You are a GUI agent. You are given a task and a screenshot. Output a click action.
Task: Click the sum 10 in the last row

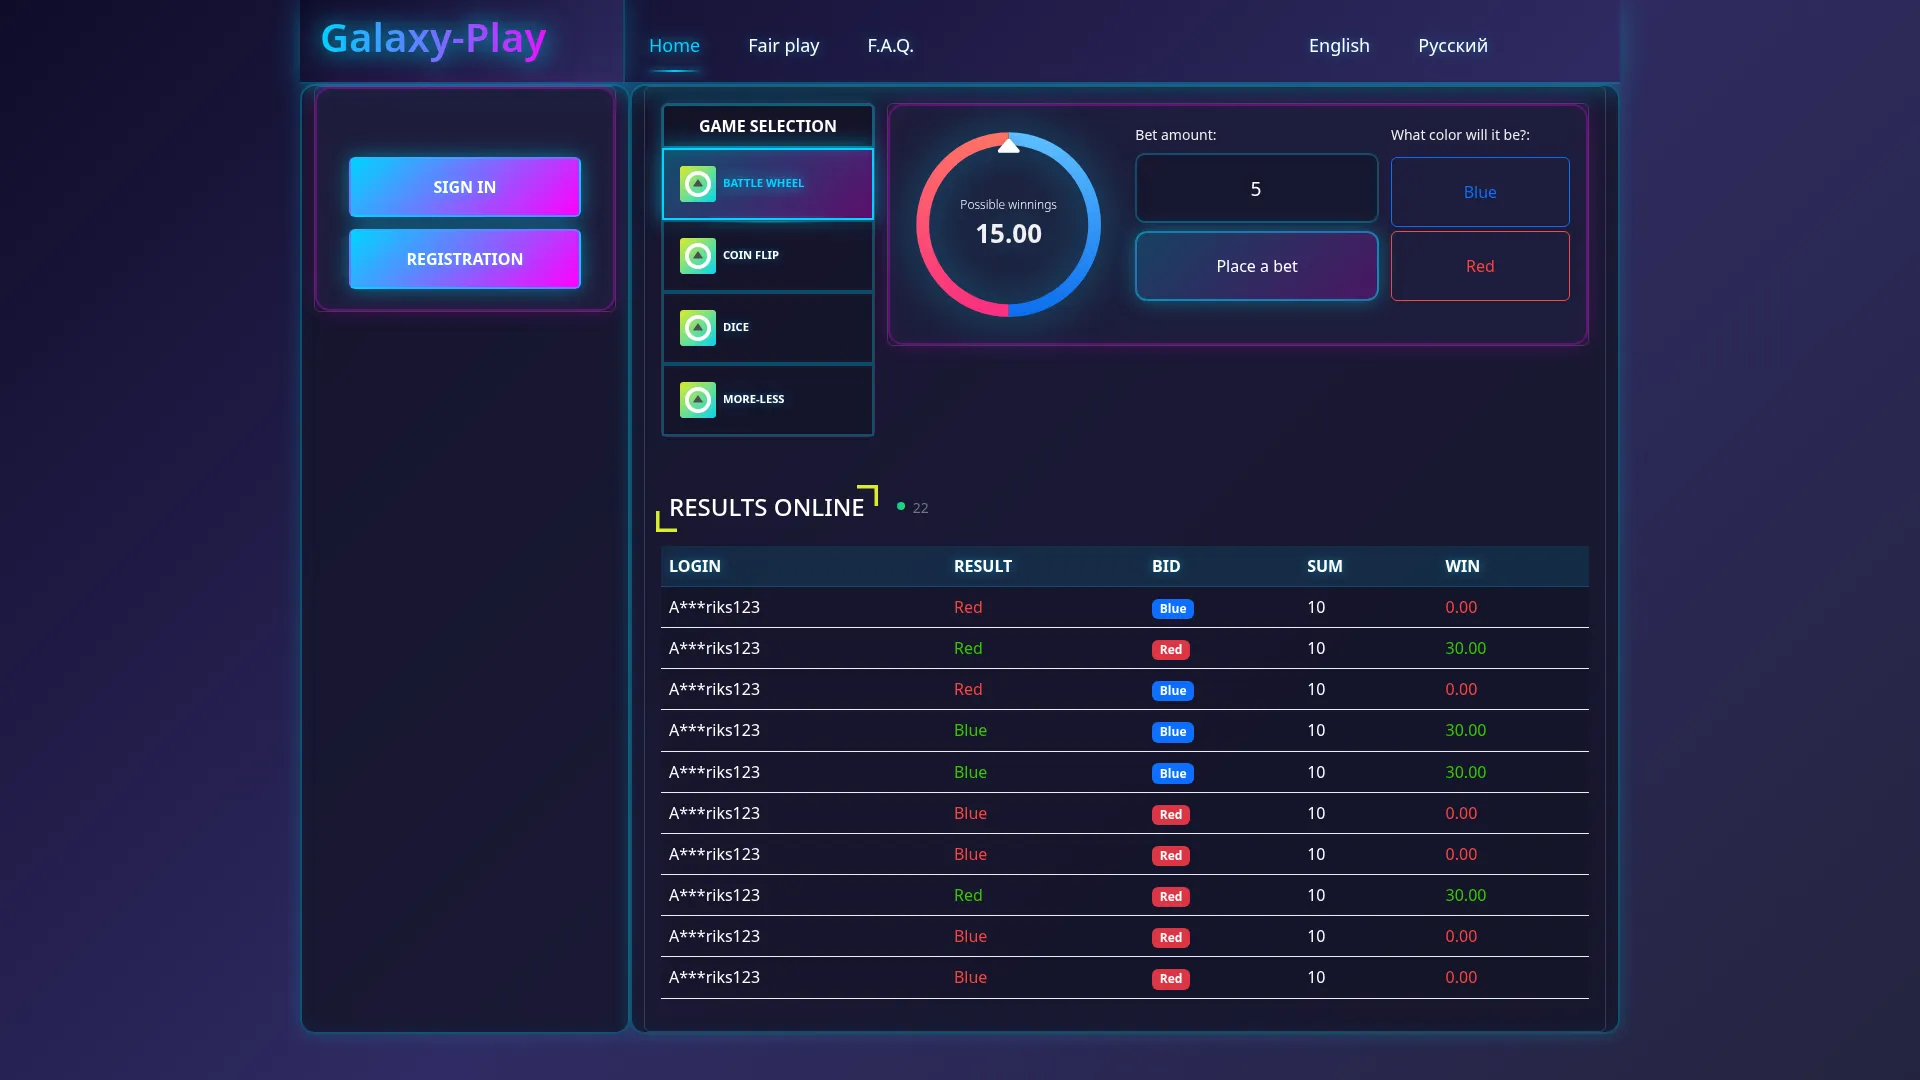click(1316, 977)
